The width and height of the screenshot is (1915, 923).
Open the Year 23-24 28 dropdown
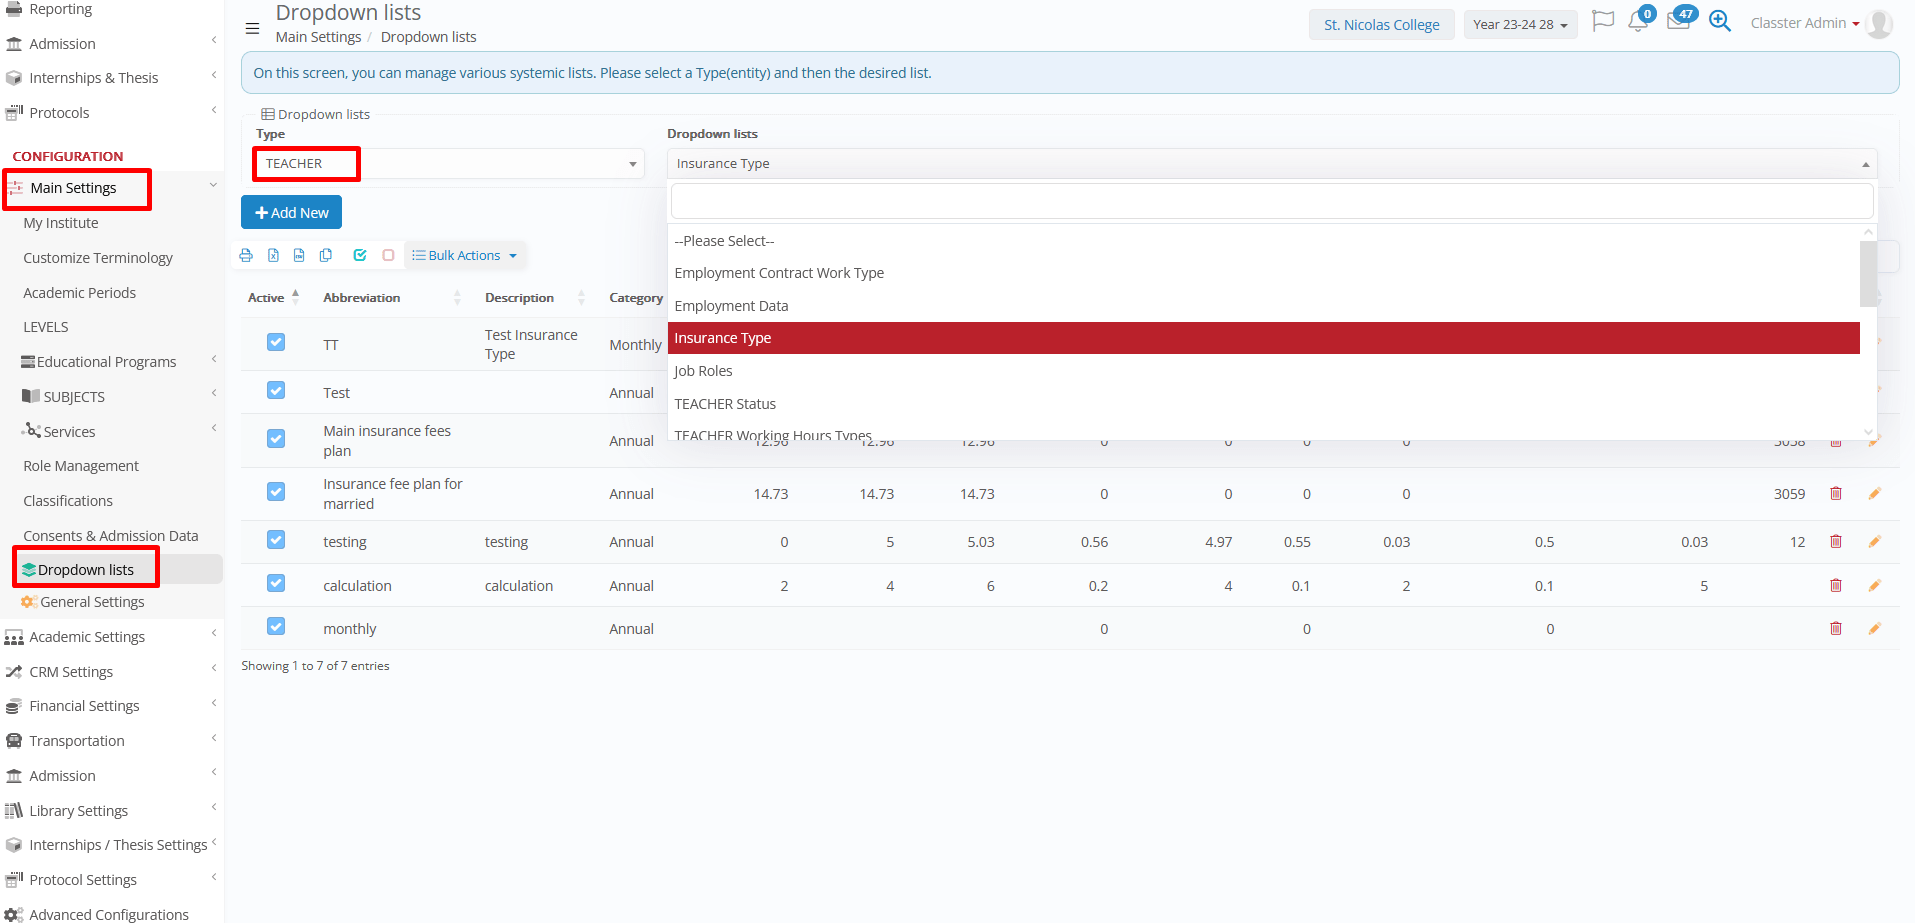(x=1520, y=25)
